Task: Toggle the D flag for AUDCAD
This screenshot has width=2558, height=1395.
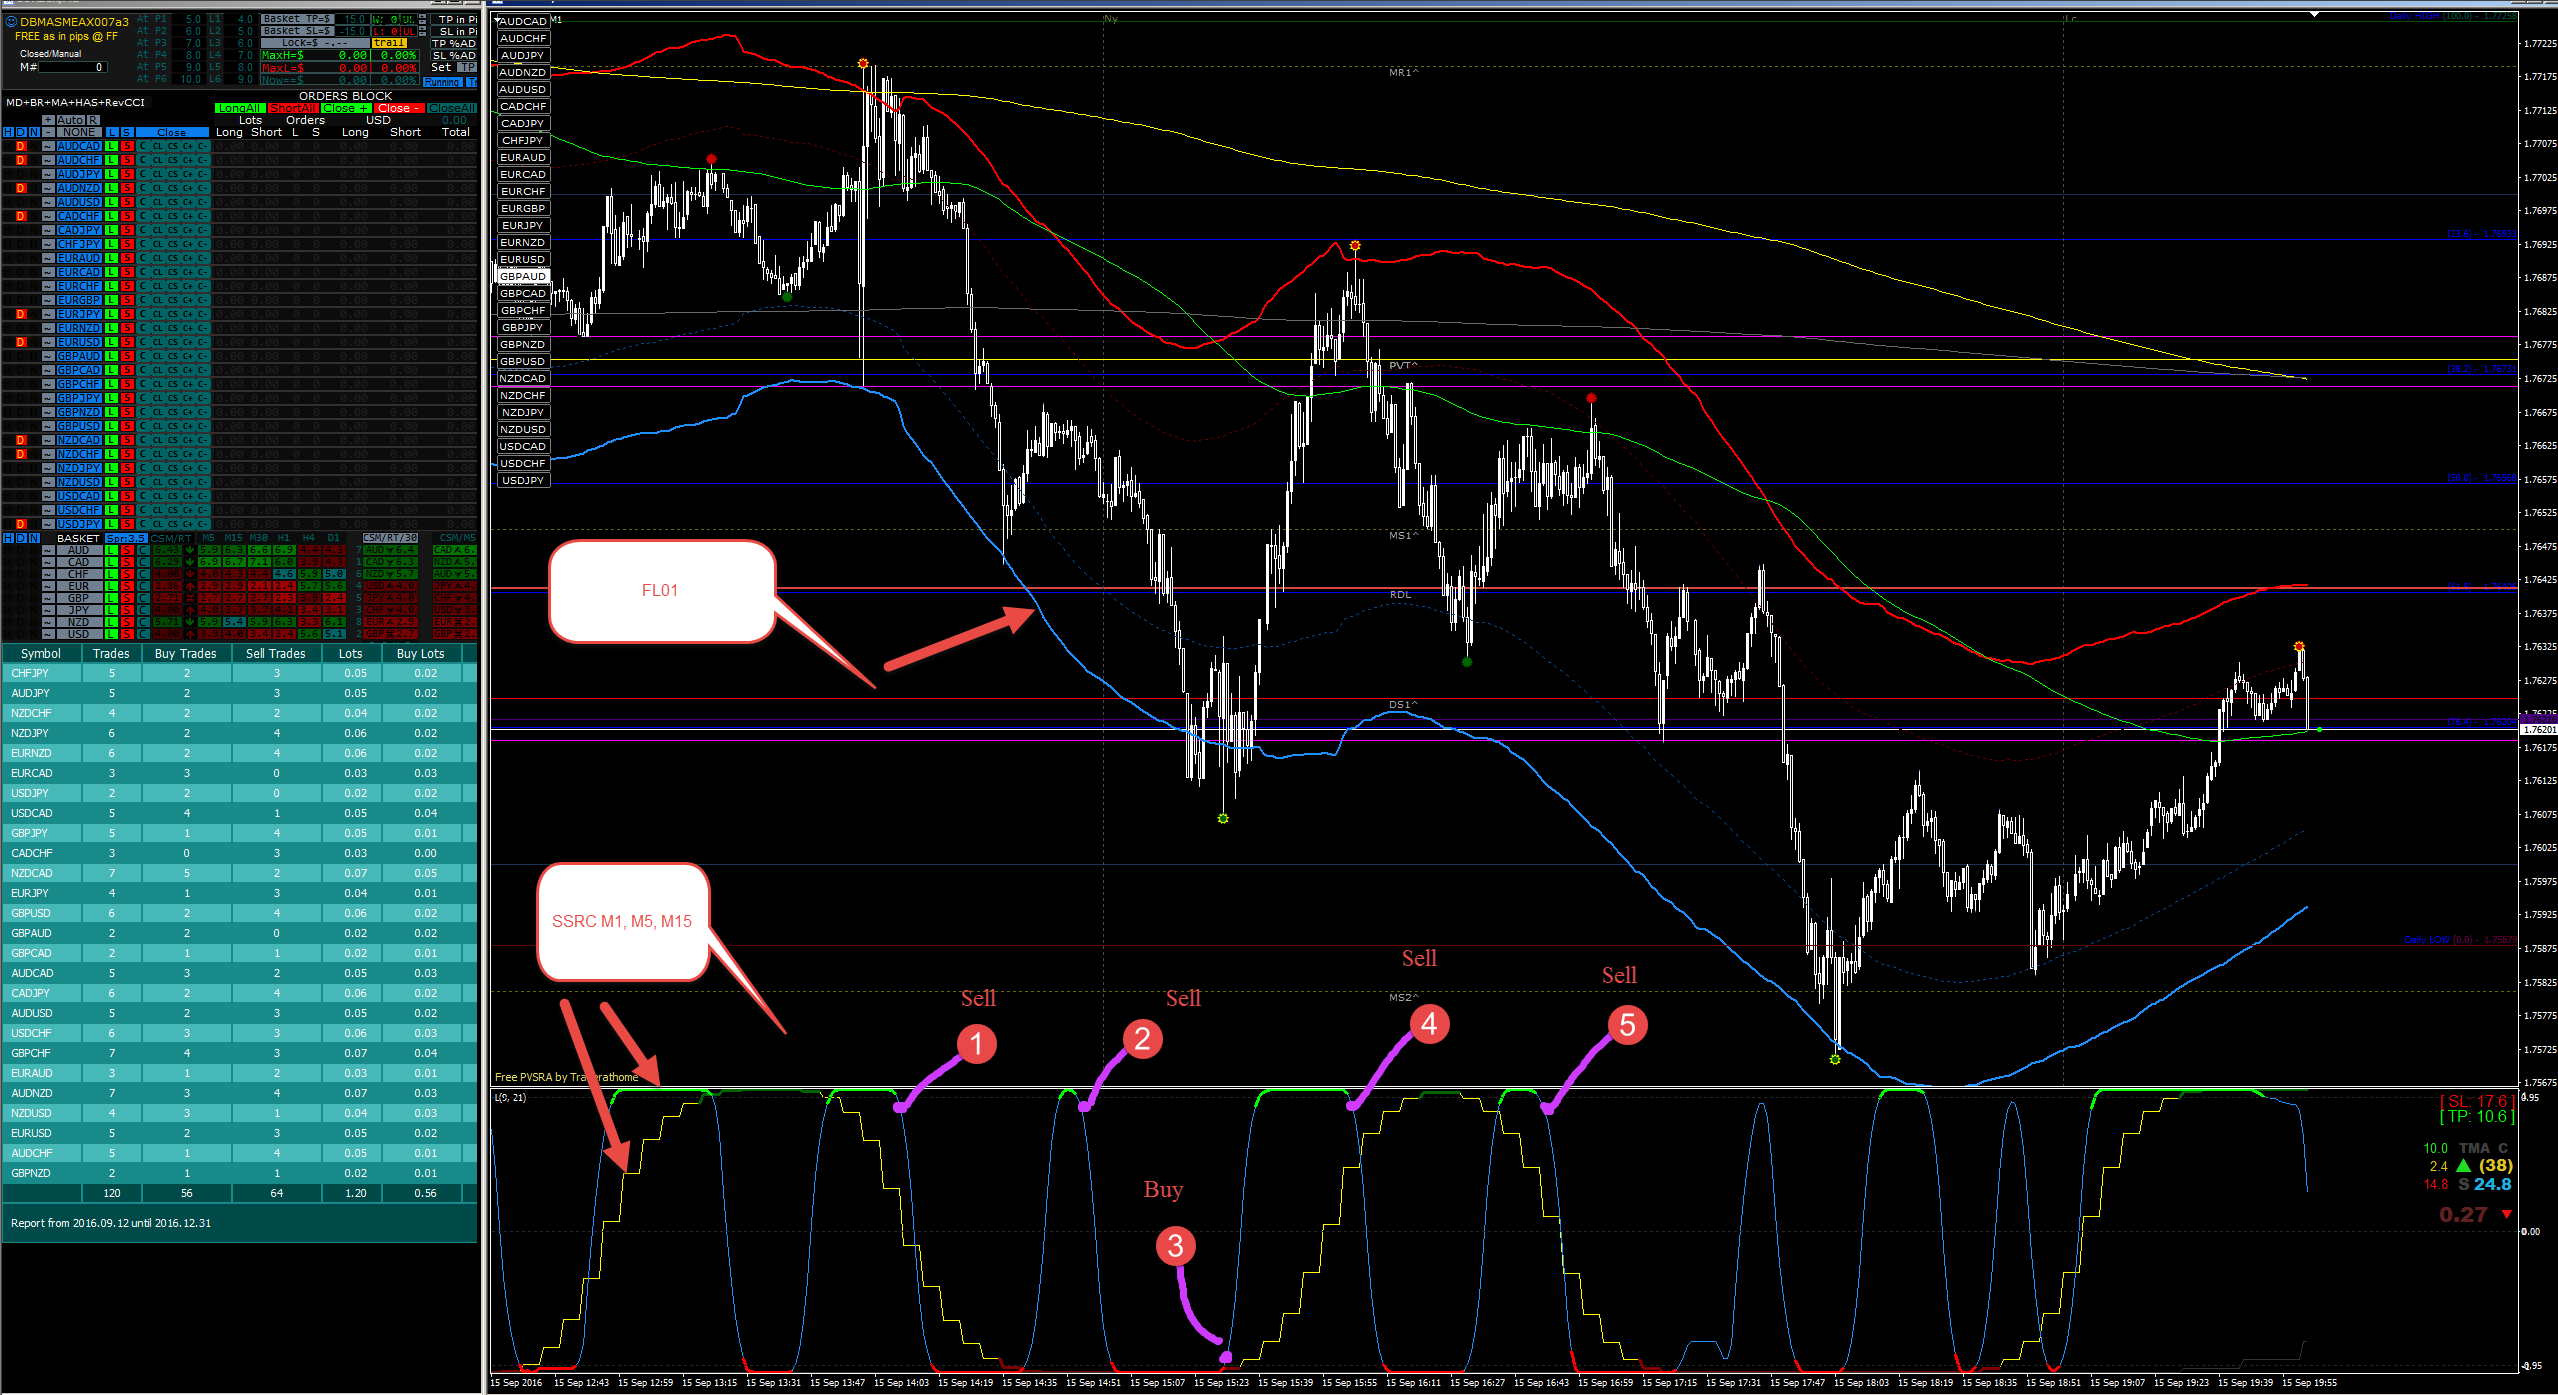Action: click(x=21, y=146)
